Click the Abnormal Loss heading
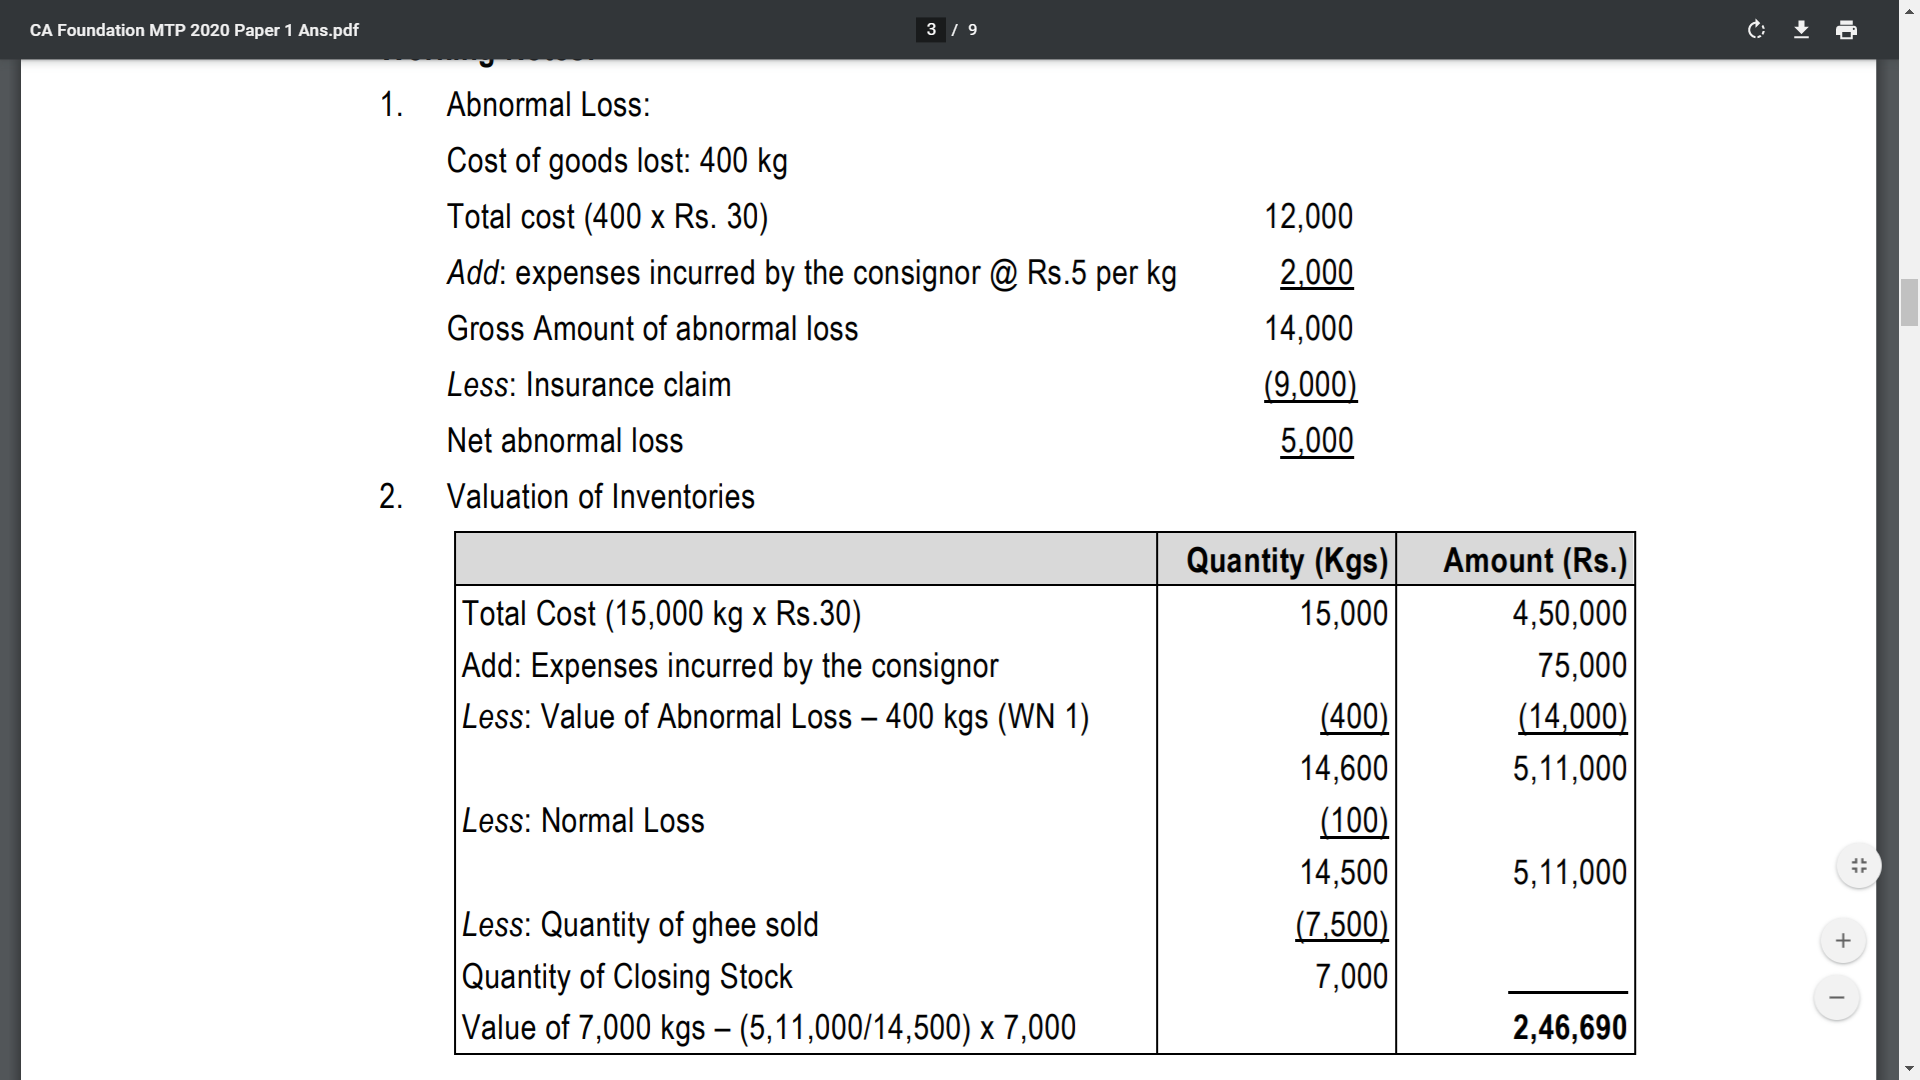The height and width of the screenshot is (1080, 1920). point(547,105)
